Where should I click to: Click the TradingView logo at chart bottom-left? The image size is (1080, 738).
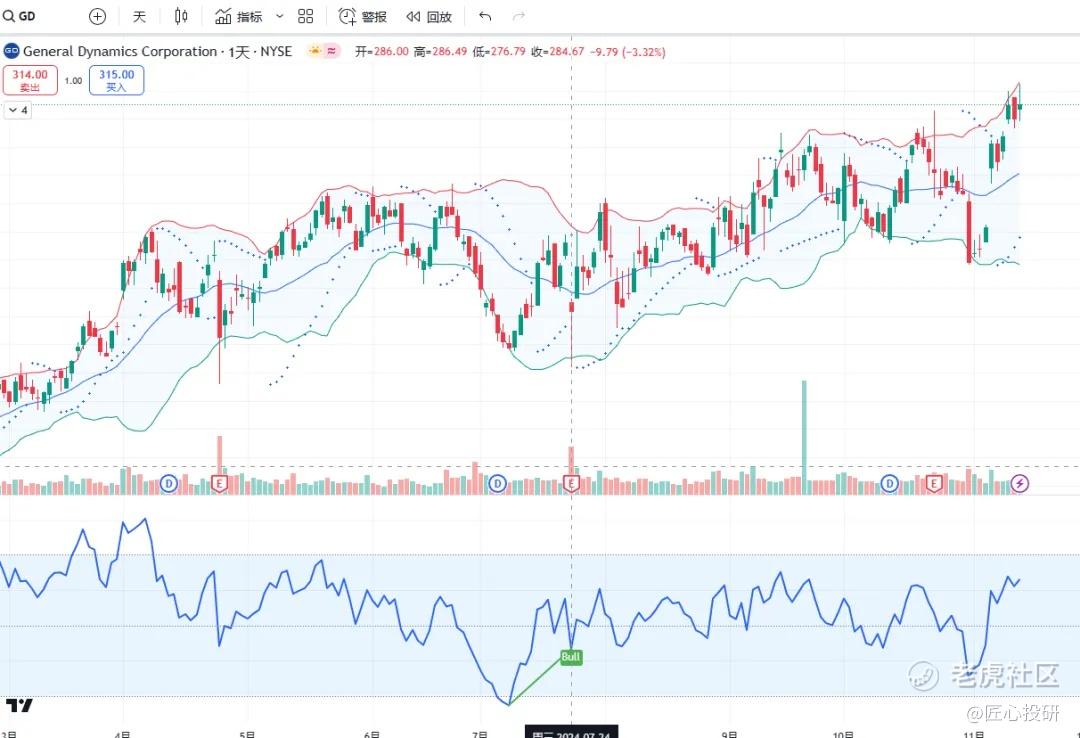point(19,706)
